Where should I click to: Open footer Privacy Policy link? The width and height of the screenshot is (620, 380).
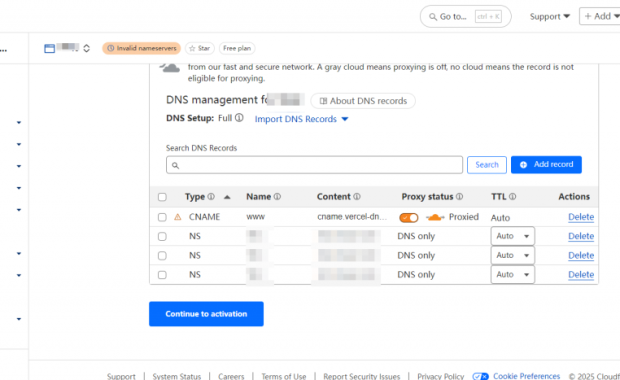coord(440,376)
